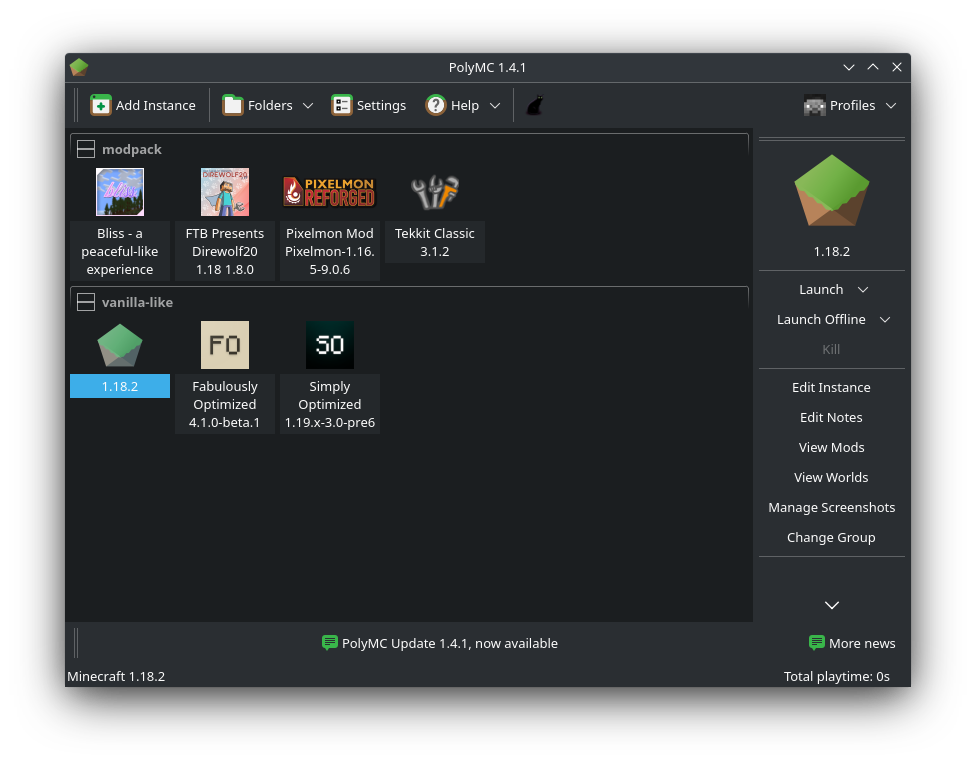The width and height of the screenshot is (976, 764).
Task: Click Launch Offline
Action: pos(821,319)
